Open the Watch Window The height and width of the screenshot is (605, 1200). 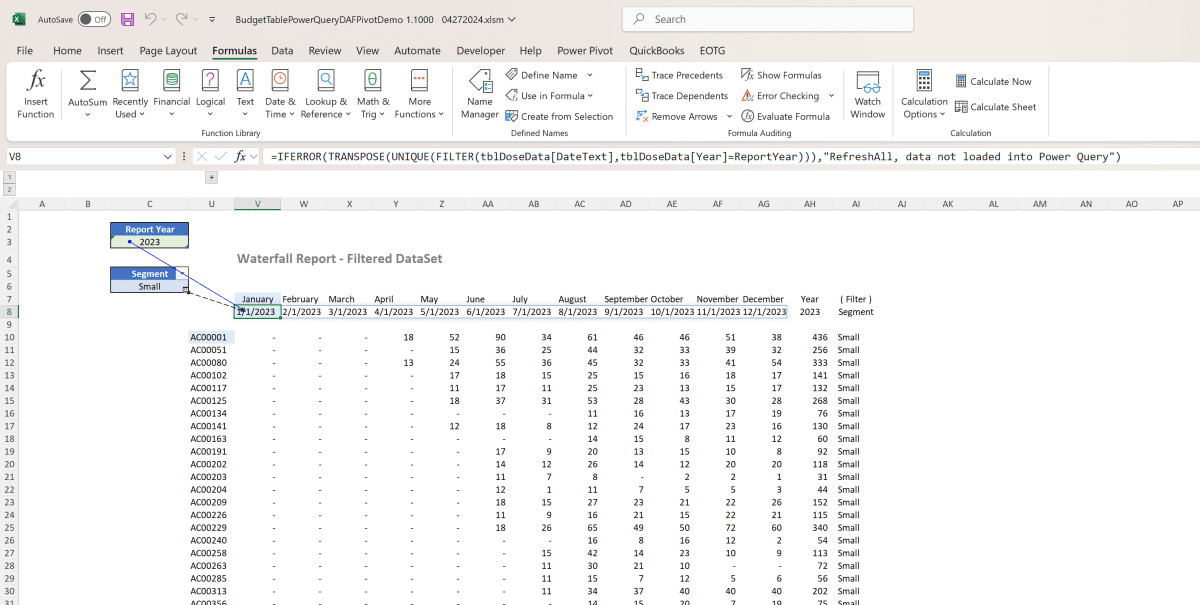coord(868,95)
